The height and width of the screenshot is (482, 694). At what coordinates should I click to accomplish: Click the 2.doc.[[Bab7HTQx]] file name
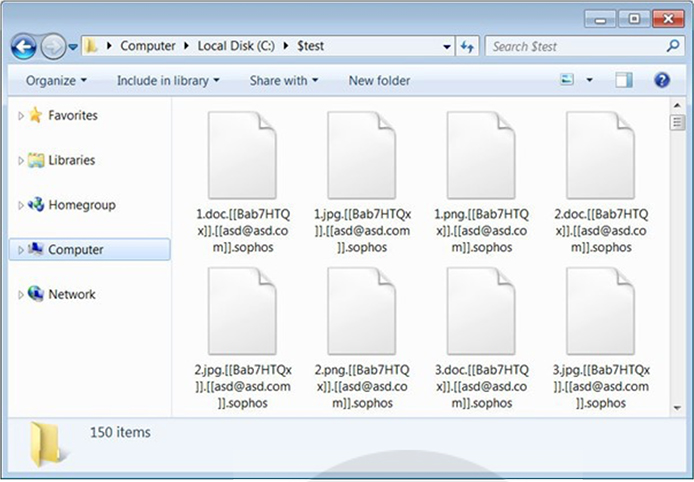(601, 231)
